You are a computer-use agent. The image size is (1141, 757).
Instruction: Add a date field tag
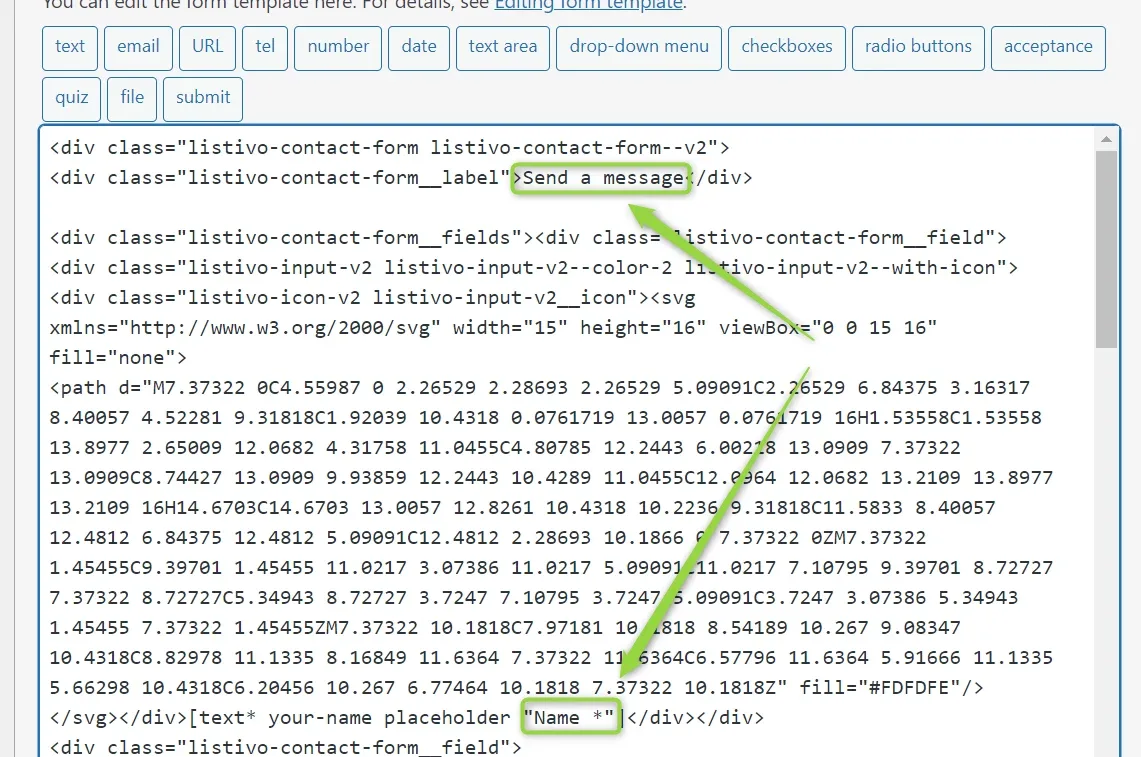[418, 48]
